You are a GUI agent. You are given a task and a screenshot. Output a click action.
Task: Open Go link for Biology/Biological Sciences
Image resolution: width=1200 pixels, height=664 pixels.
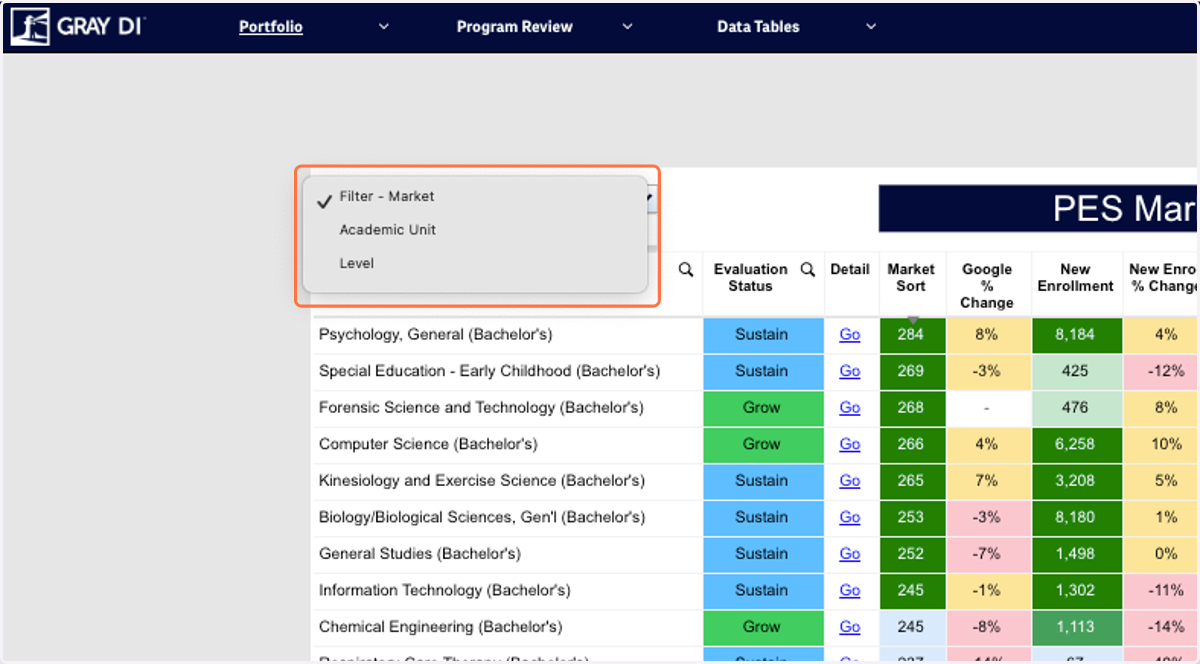(x=850, y=517)
